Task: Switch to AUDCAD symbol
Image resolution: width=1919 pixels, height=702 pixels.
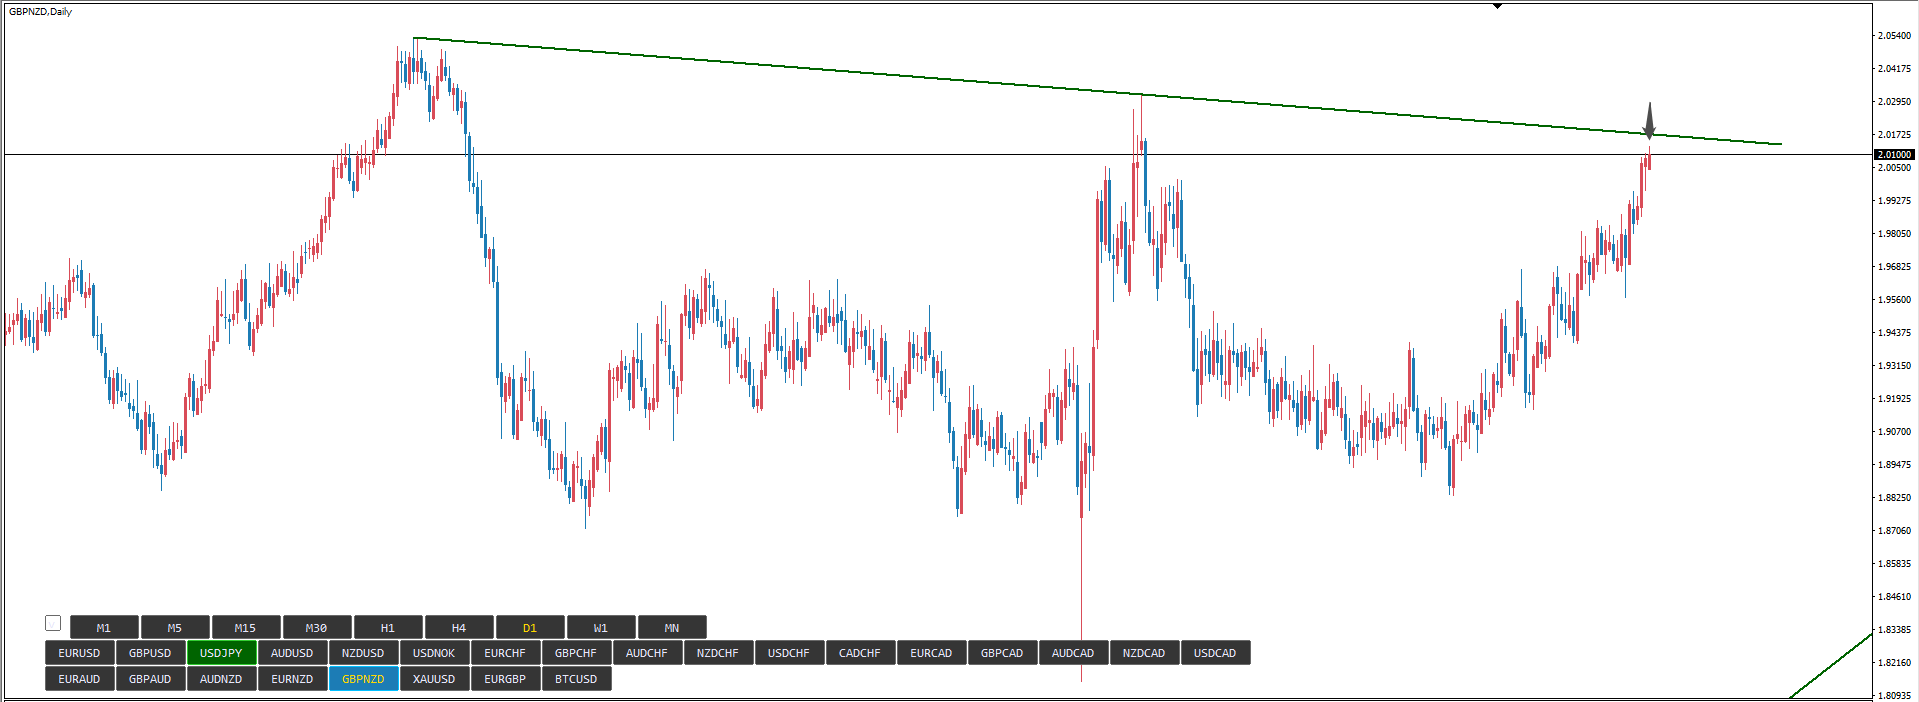Action: tap(1074, 653)
